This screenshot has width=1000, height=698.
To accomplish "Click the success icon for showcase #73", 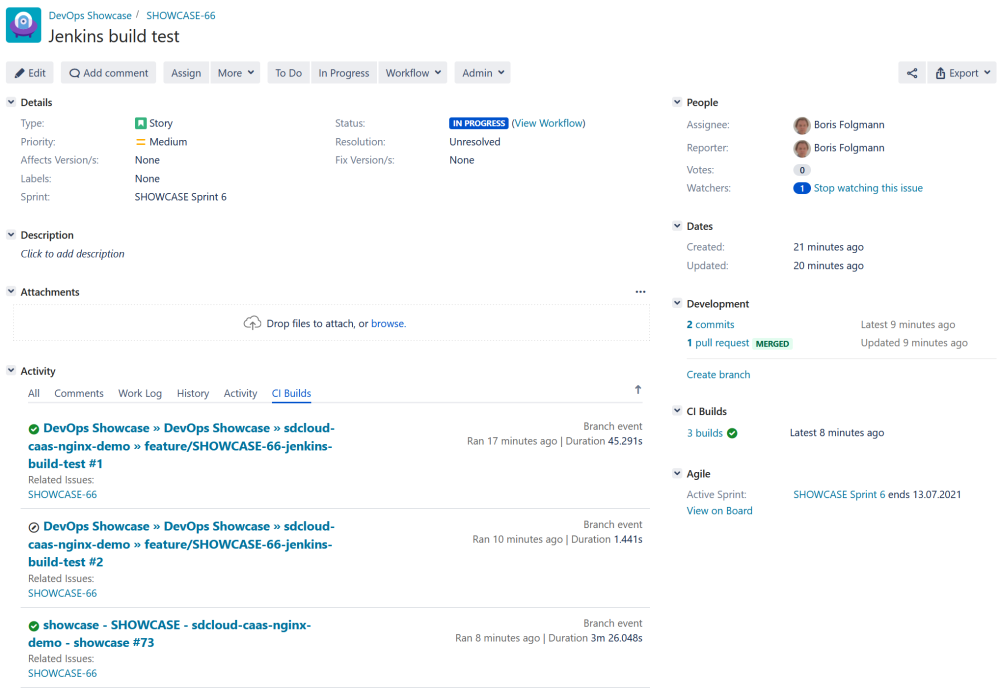I will pyautogui.click(x=34, y=626).
